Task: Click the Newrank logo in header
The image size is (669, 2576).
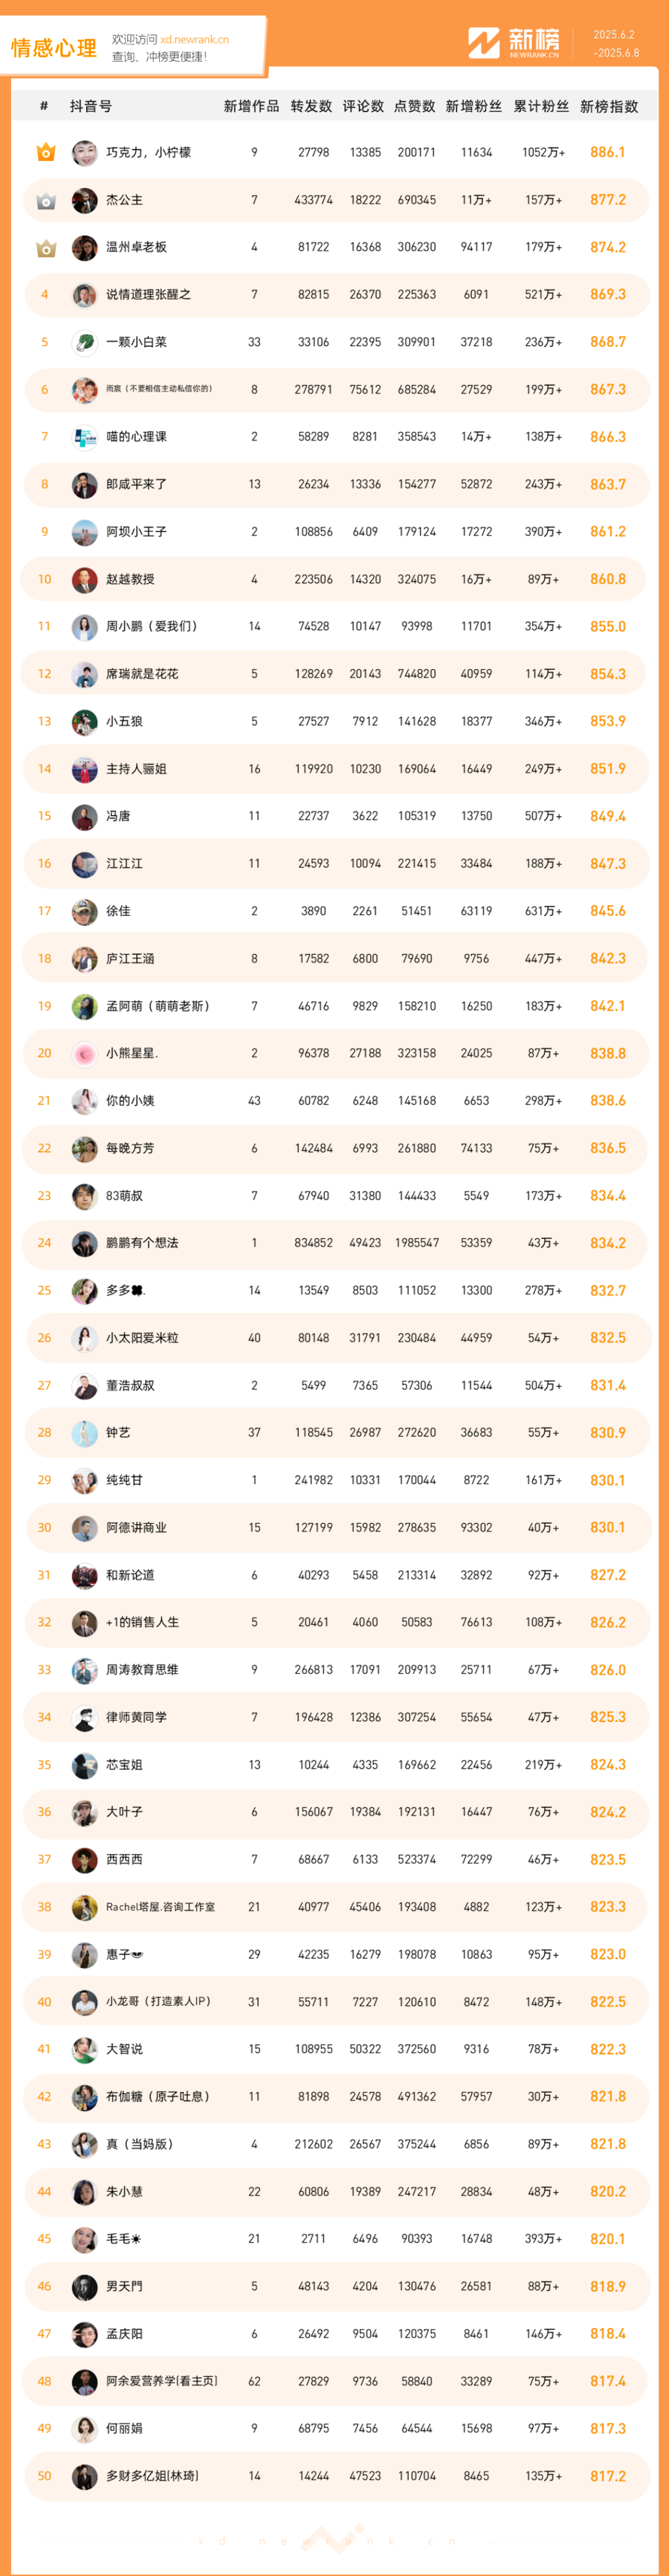Action: point(514,43)
